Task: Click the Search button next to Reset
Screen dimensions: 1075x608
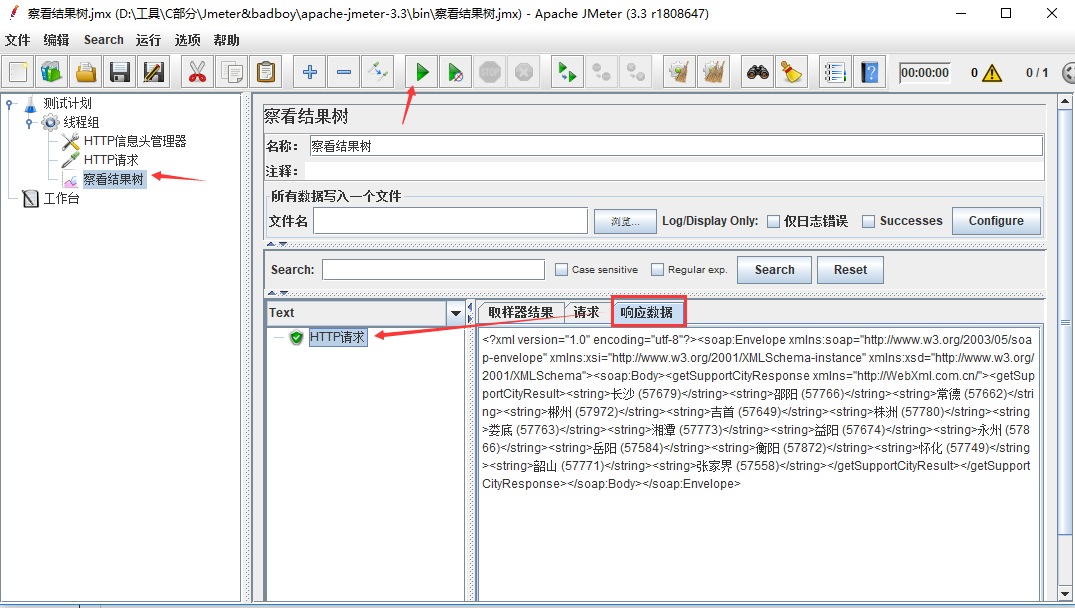Action: click(x=775, y=269)
